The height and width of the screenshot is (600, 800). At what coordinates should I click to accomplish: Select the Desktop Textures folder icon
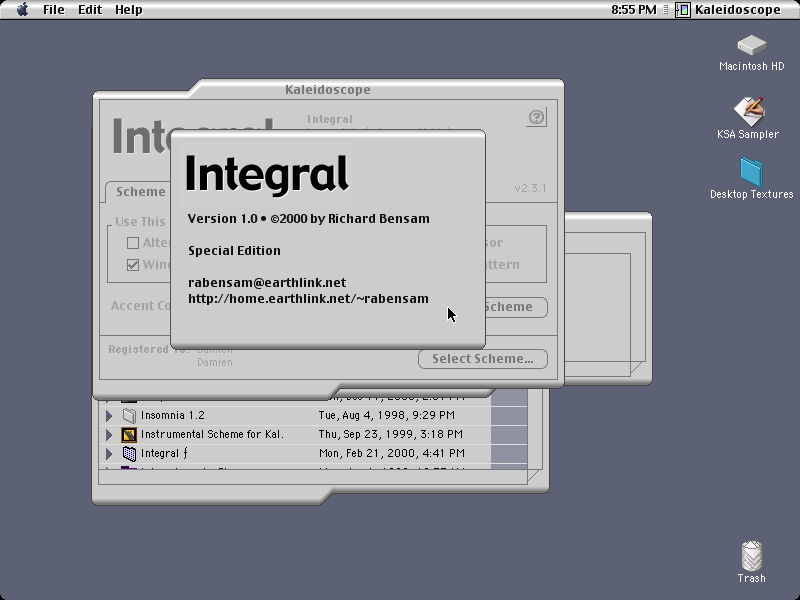pos(752,172)
